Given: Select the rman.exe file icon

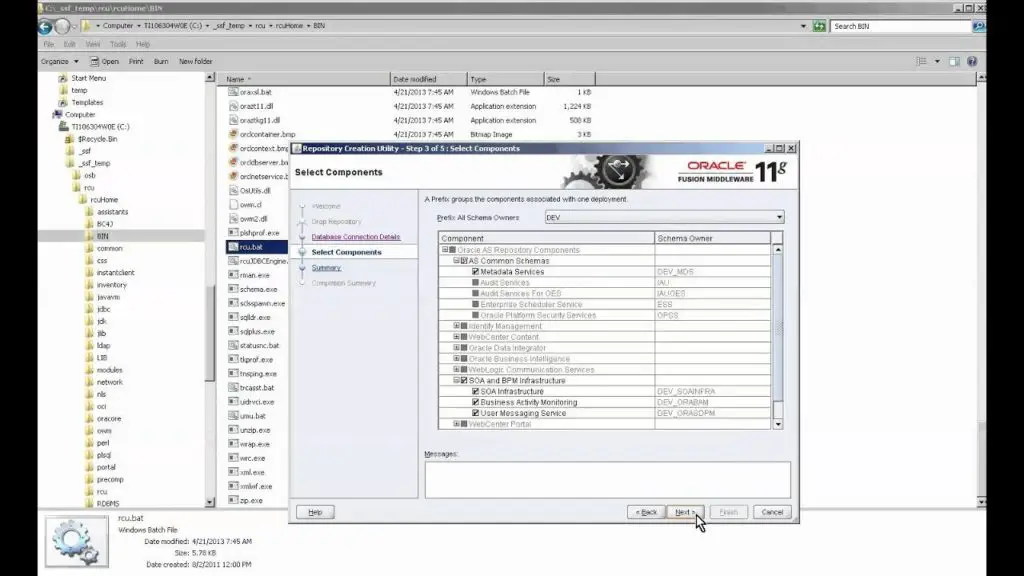Looking at the screenshot, I should (233, 275).
